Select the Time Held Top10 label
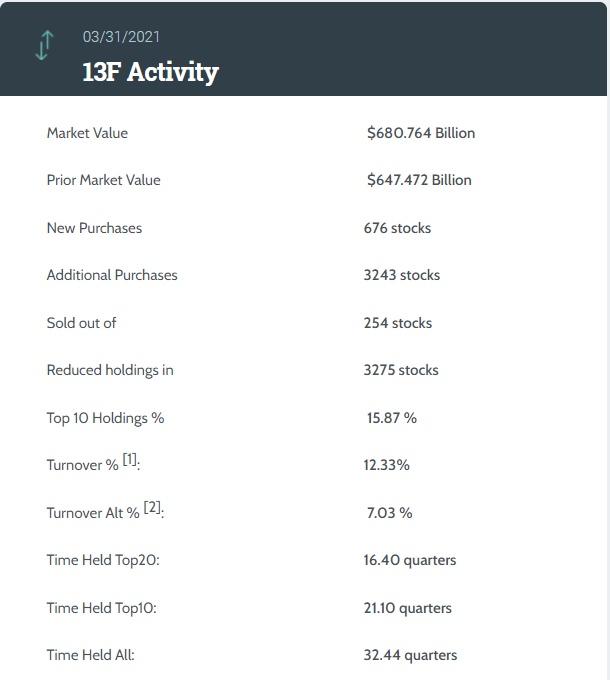 (x=102, y=608)
